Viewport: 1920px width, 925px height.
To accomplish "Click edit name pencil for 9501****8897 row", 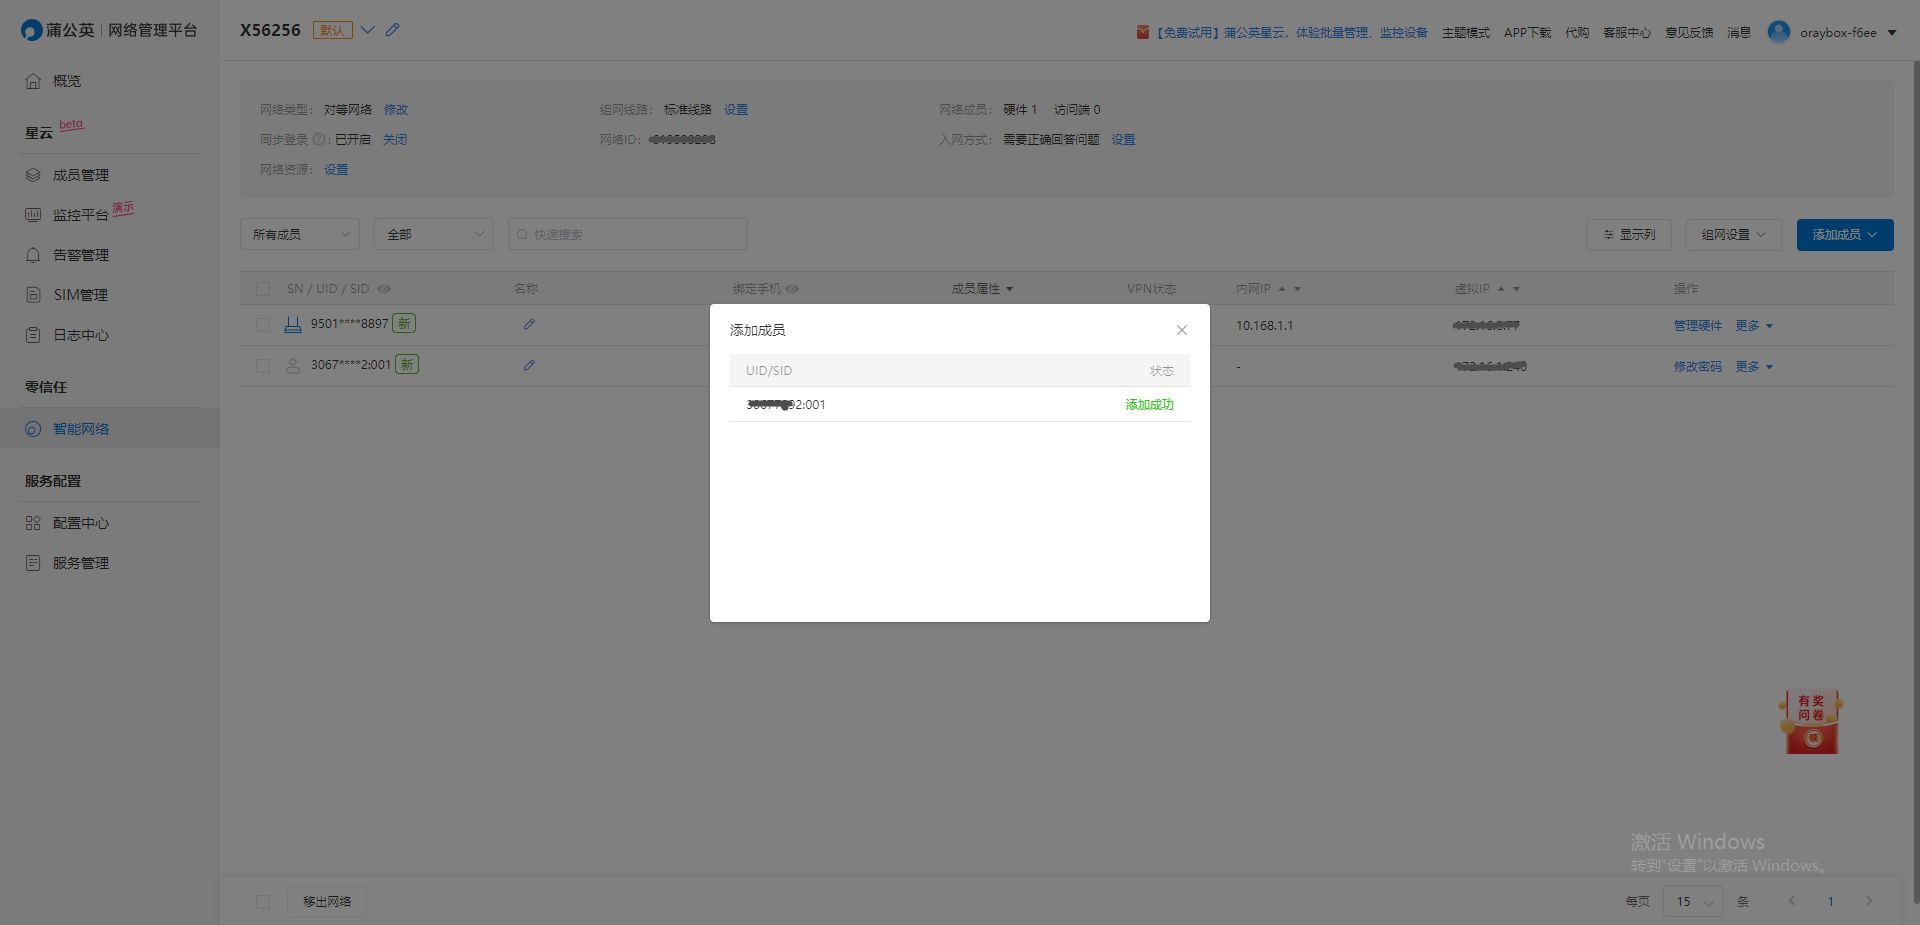I will [x=529, y=324].
